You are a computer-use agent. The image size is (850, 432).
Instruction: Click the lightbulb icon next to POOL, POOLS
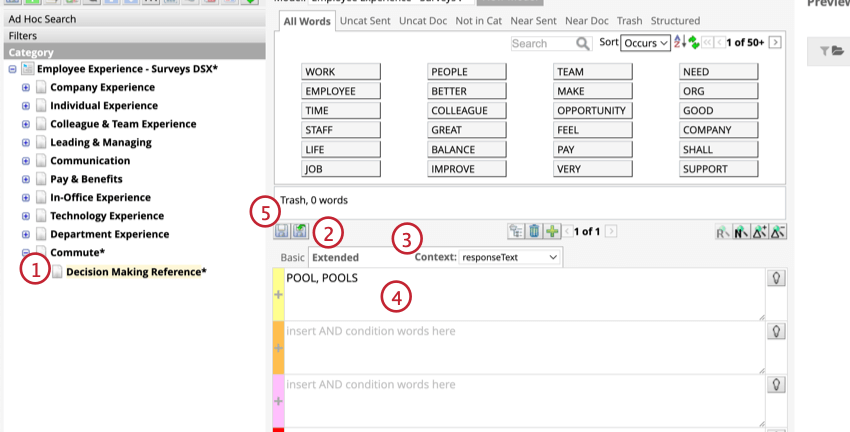point(775,278)
